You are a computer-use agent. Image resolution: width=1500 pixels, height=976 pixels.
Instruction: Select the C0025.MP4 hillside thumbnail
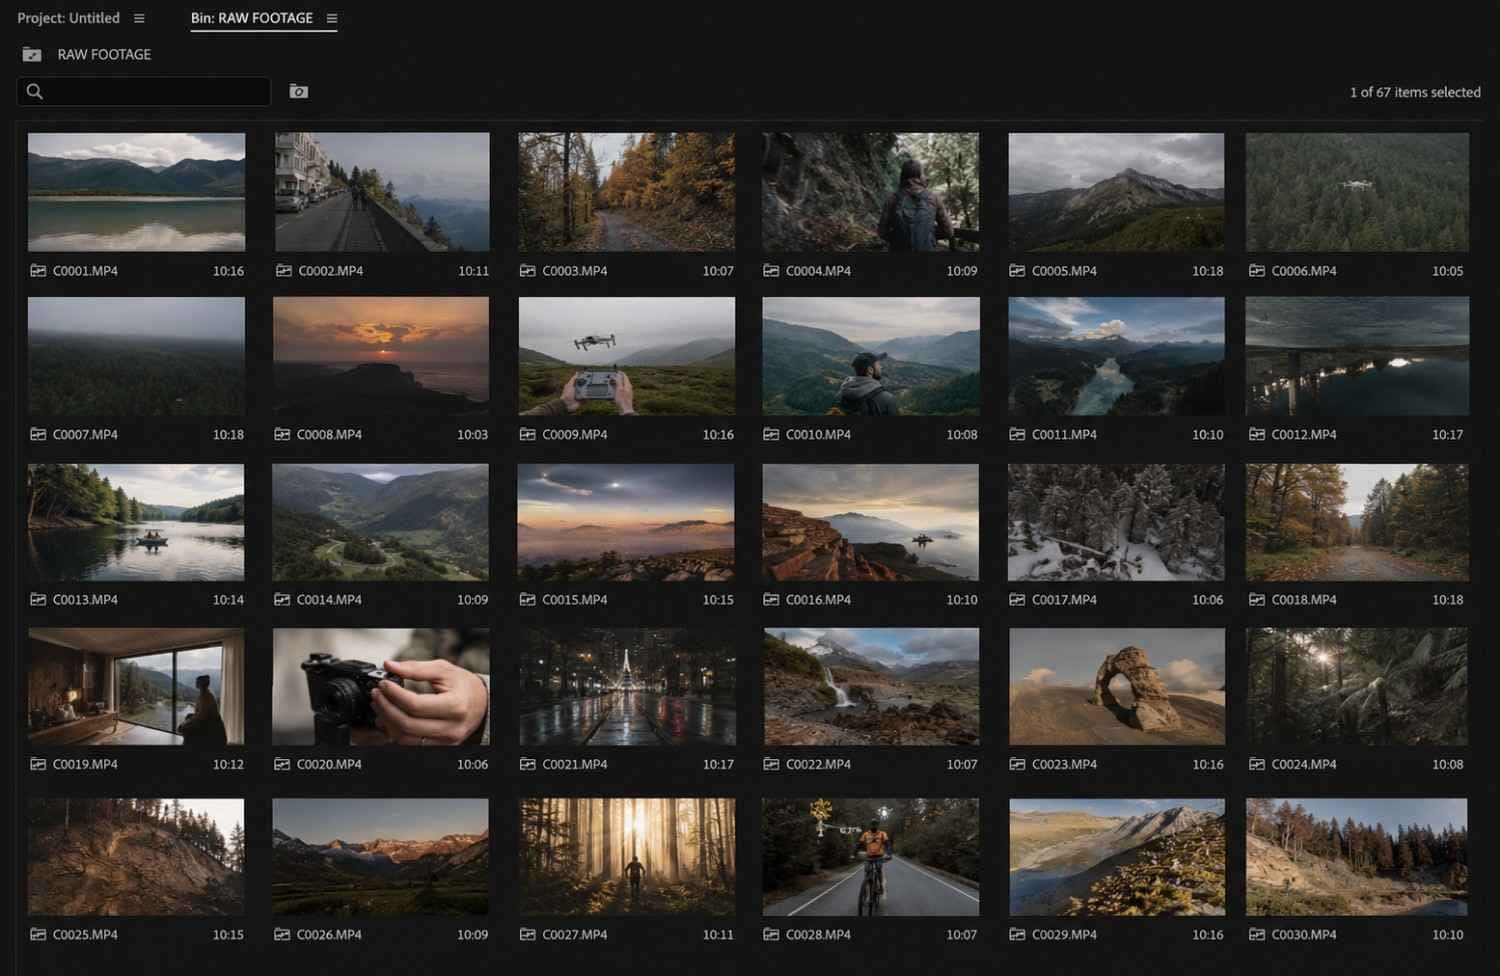(x=136, y=857)
